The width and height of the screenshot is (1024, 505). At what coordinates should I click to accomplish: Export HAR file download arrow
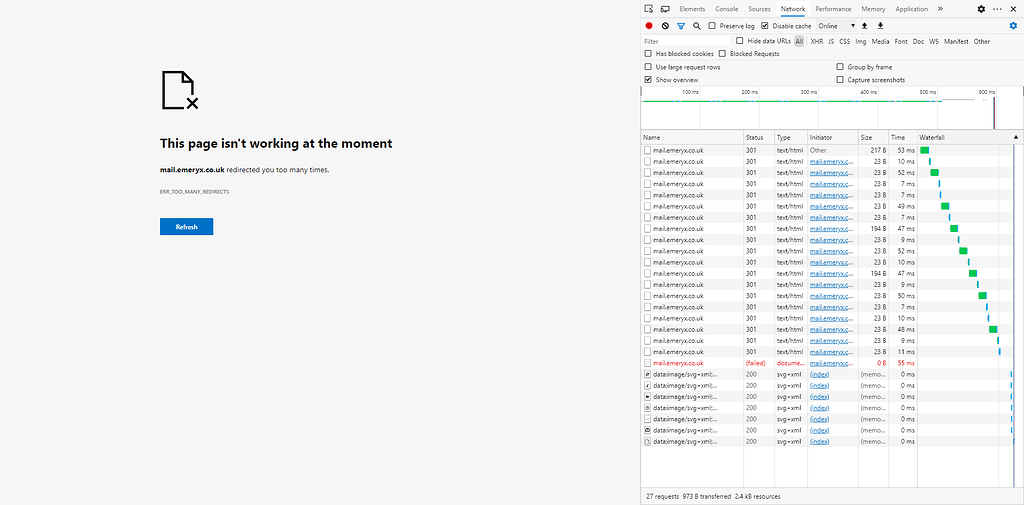tap(880, 26)
